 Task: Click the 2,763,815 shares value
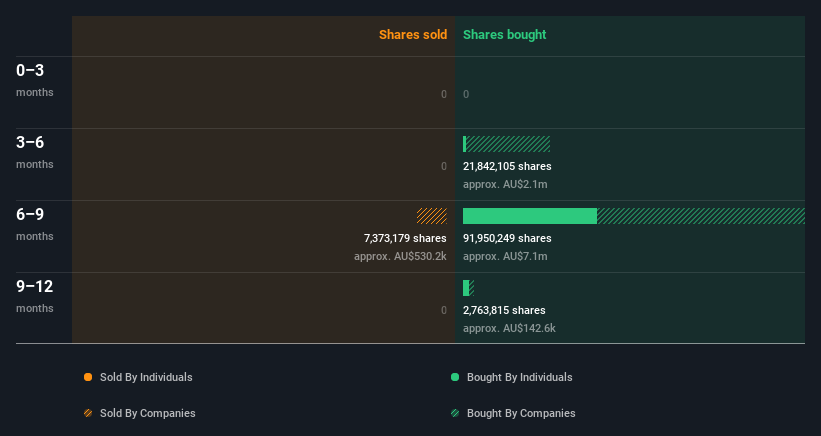pyautogui.click(x=504, y=310)
